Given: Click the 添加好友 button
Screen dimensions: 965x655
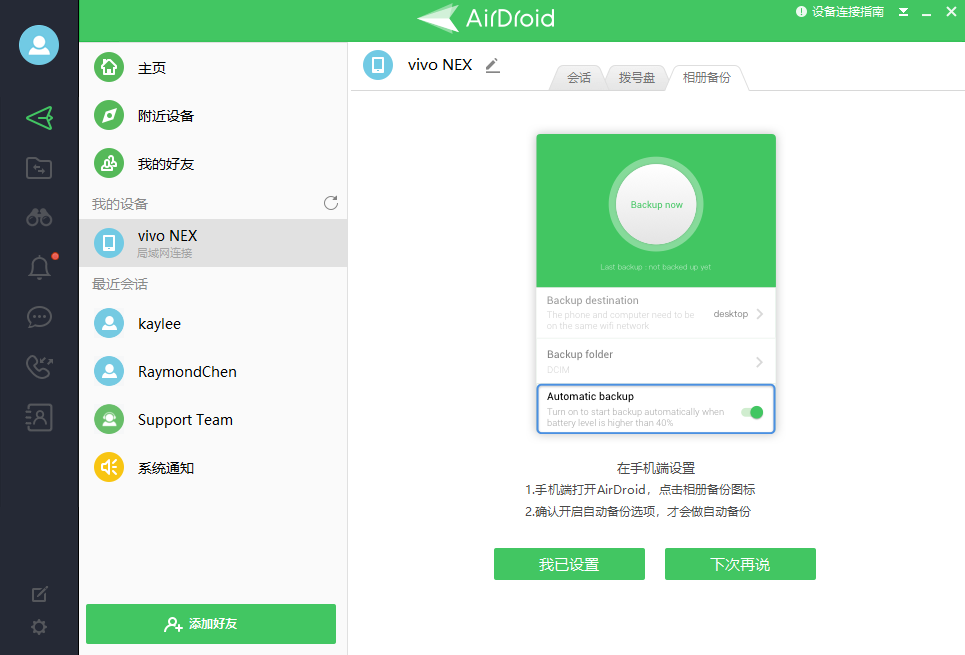Looking at the screenshot, I should click(211, 624).
